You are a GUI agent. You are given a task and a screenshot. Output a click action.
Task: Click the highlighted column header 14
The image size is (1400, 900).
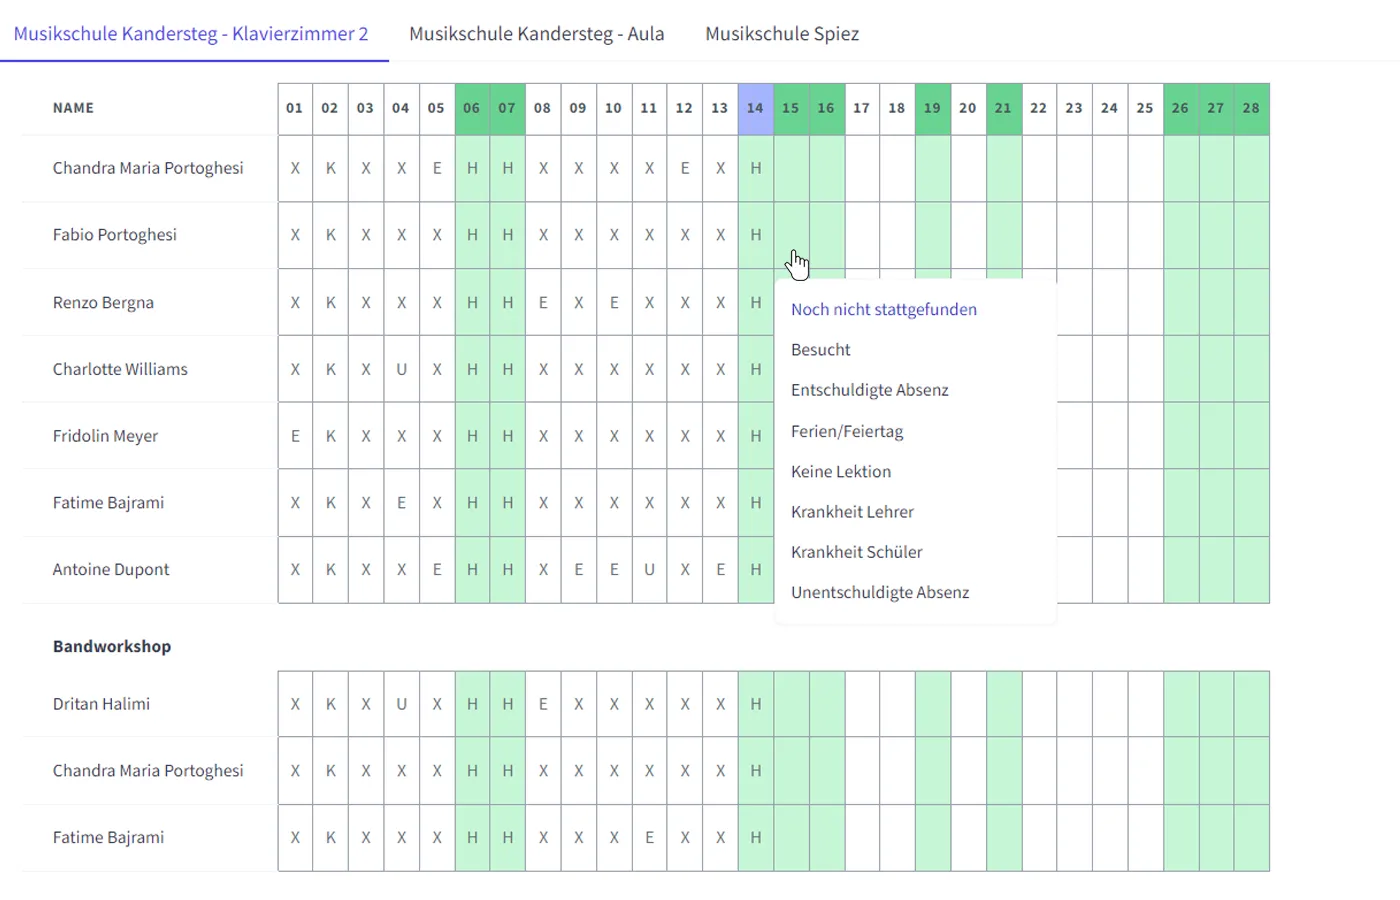tap(755, 108)
